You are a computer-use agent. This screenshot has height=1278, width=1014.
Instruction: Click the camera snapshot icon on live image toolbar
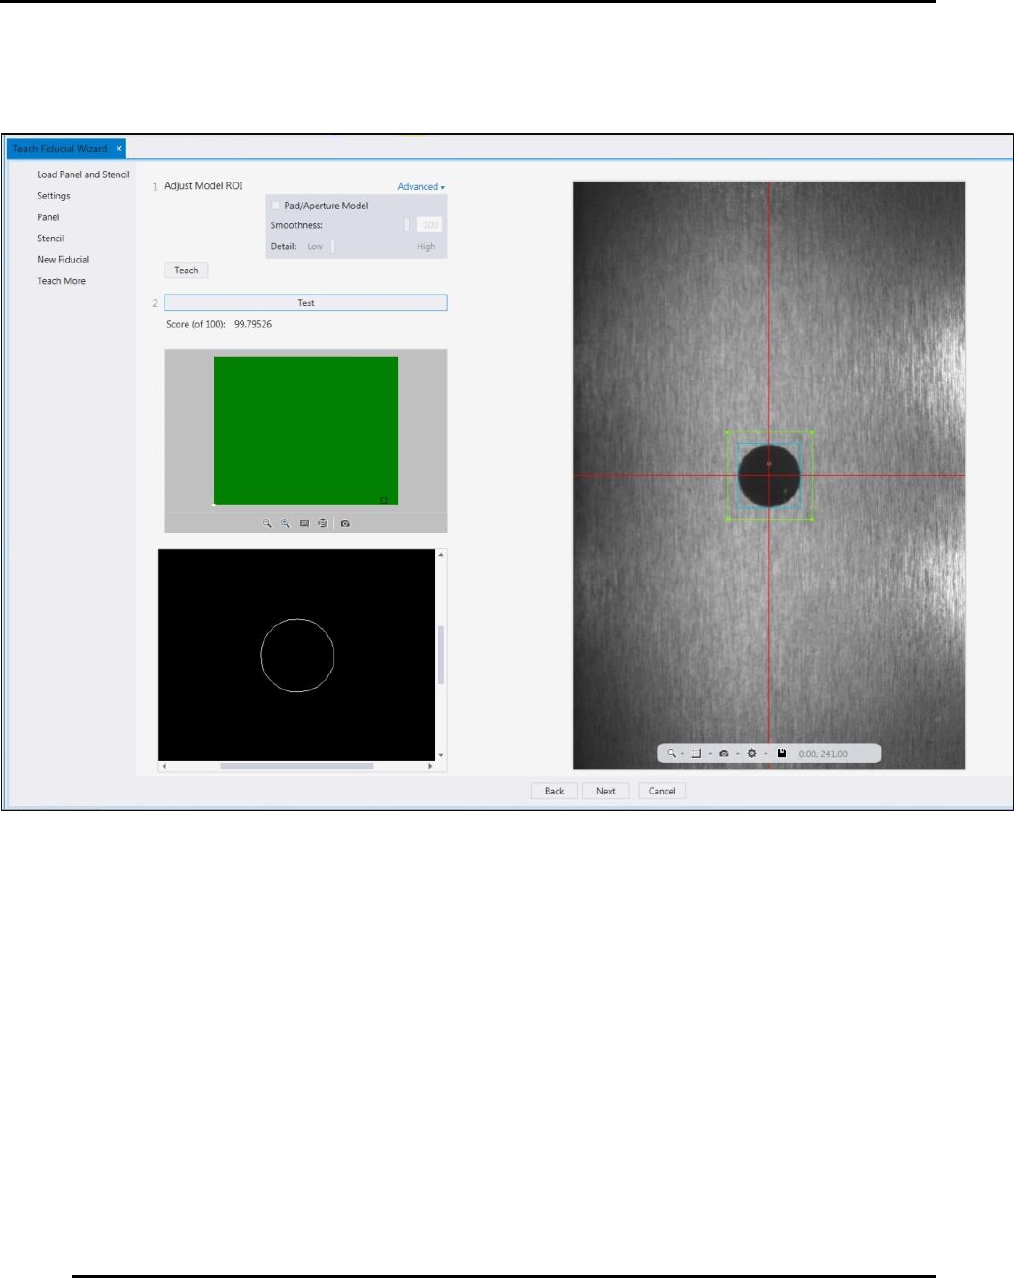click(x=724, y=753)
